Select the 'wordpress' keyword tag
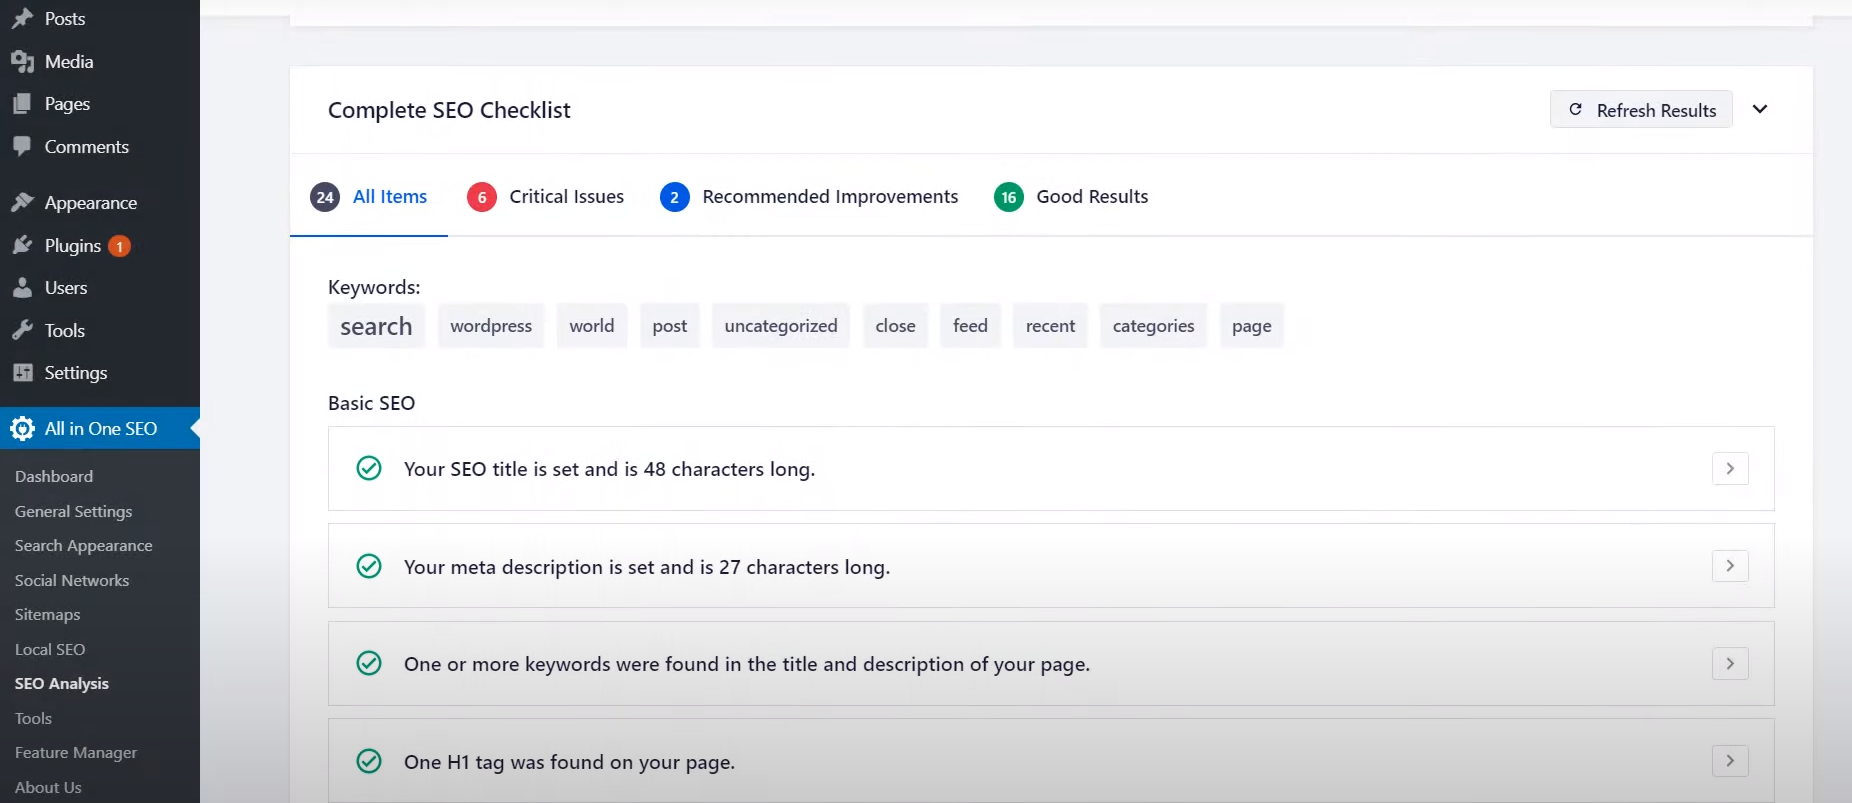This screenshot has width=1852, height=803. point(491,326)
